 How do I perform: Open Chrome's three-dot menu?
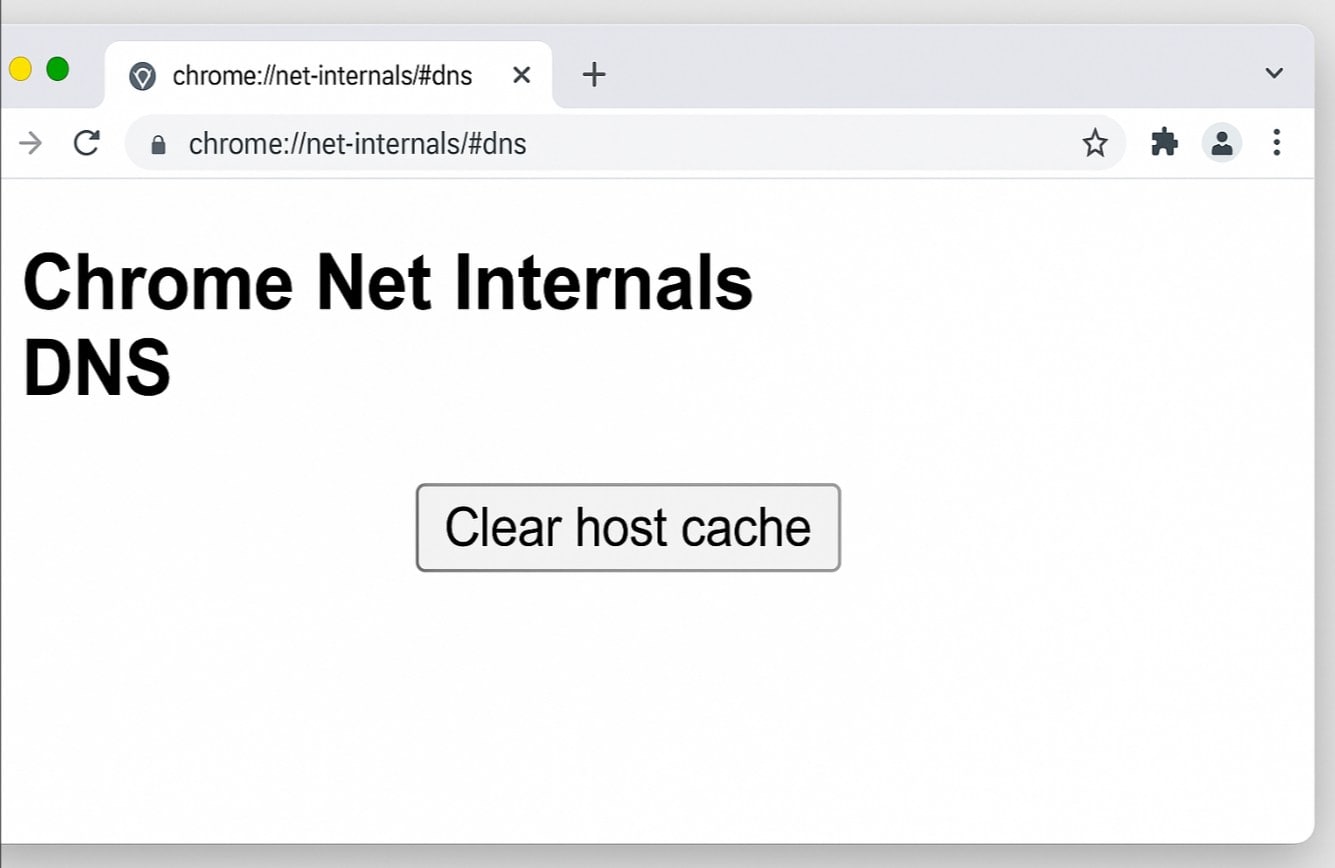(1277, 143)
